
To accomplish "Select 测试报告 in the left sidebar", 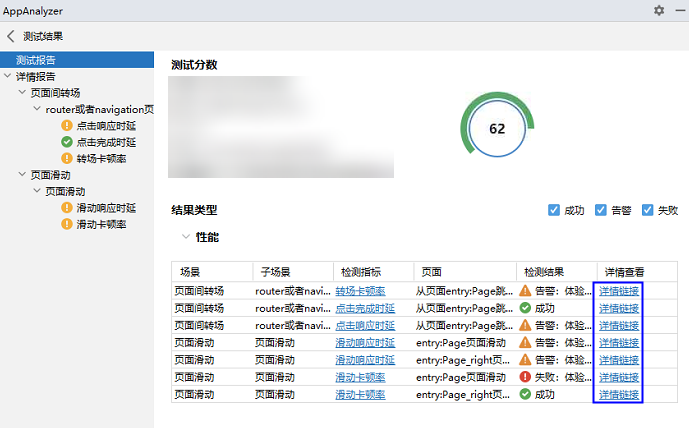I will [x=35, y=60].
